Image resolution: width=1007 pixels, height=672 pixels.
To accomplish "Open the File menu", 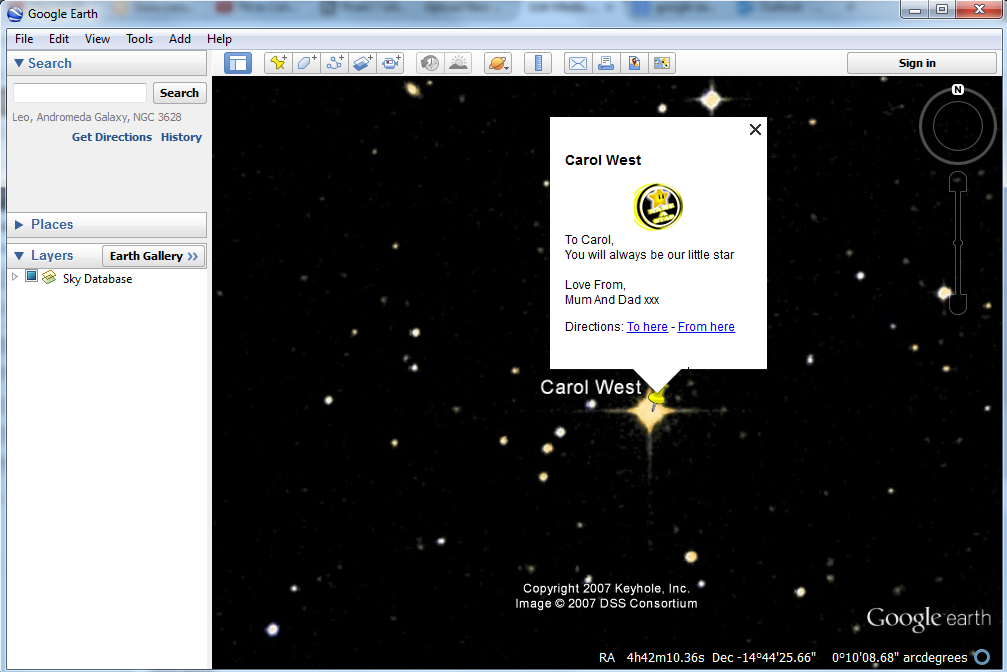I will point(24,39).
